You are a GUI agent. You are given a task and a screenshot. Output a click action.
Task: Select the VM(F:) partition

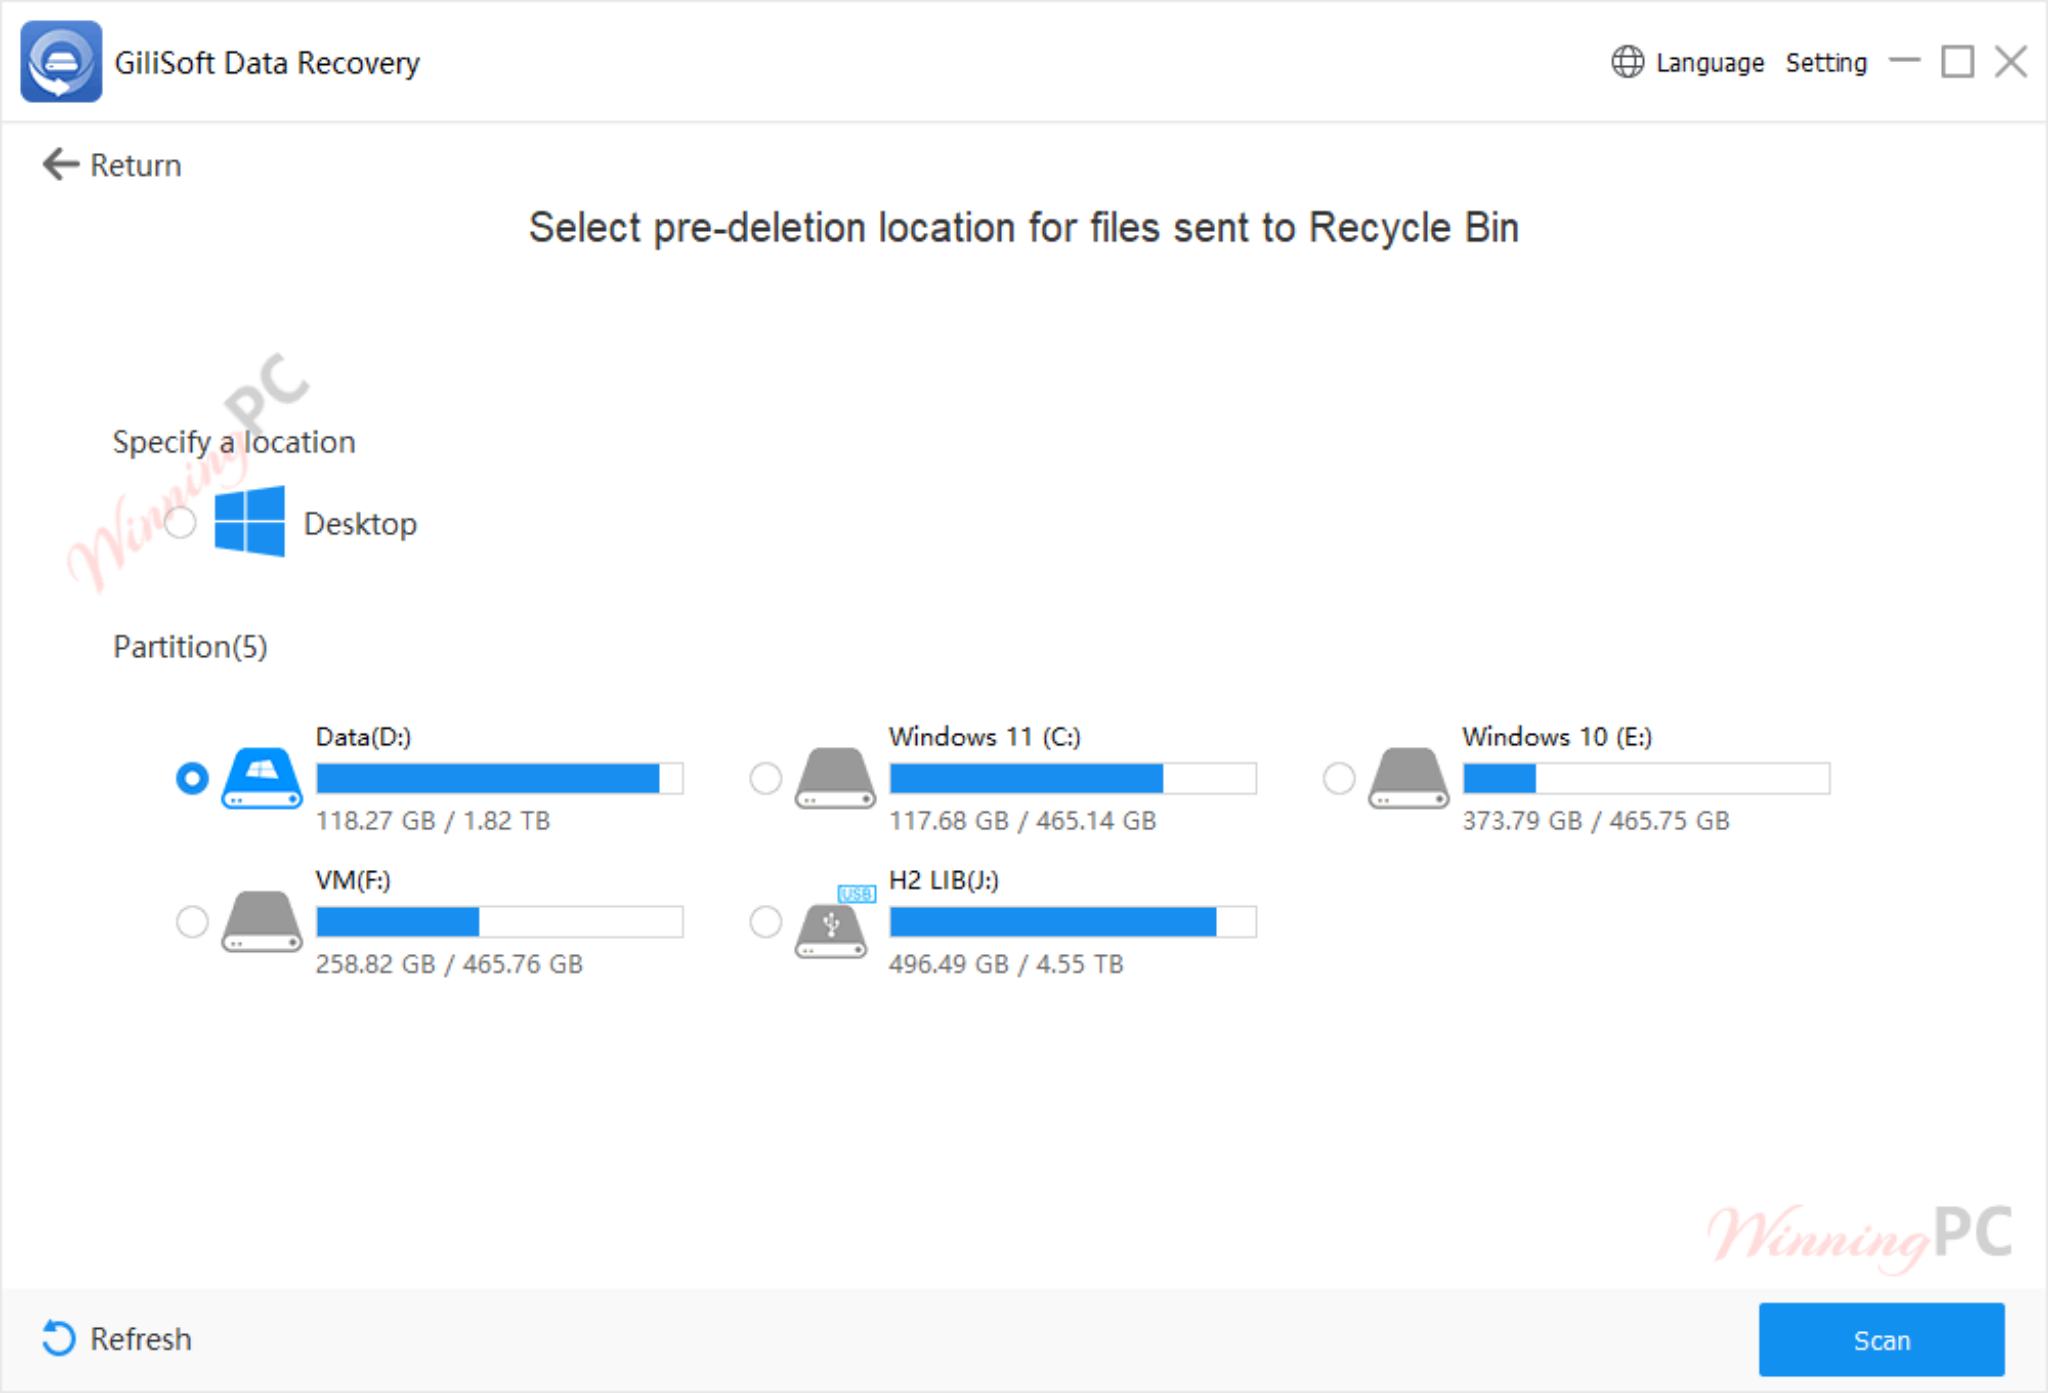point(192,922)
